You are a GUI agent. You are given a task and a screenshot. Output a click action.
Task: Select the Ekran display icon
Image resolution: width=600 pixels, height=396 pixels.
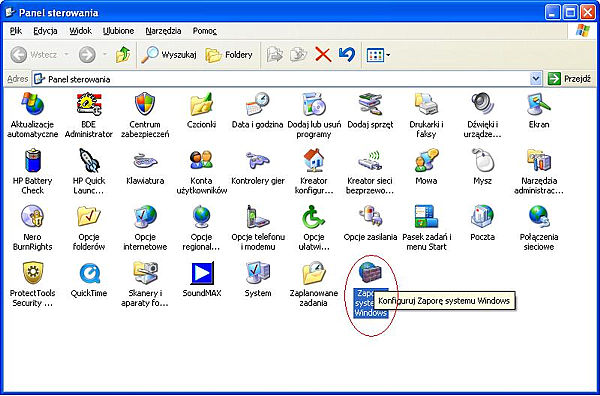coord(539,104)
